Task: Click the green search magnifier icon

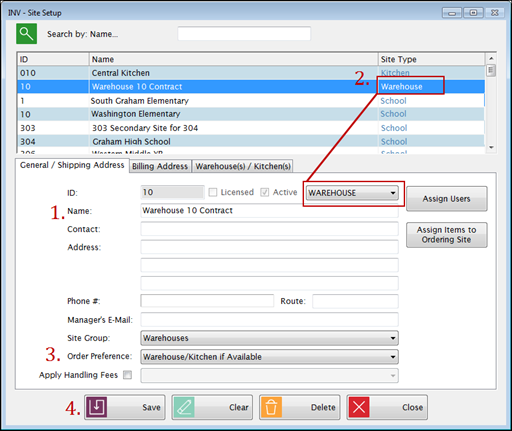Action: pyautogui.click(x=26, y=34)
